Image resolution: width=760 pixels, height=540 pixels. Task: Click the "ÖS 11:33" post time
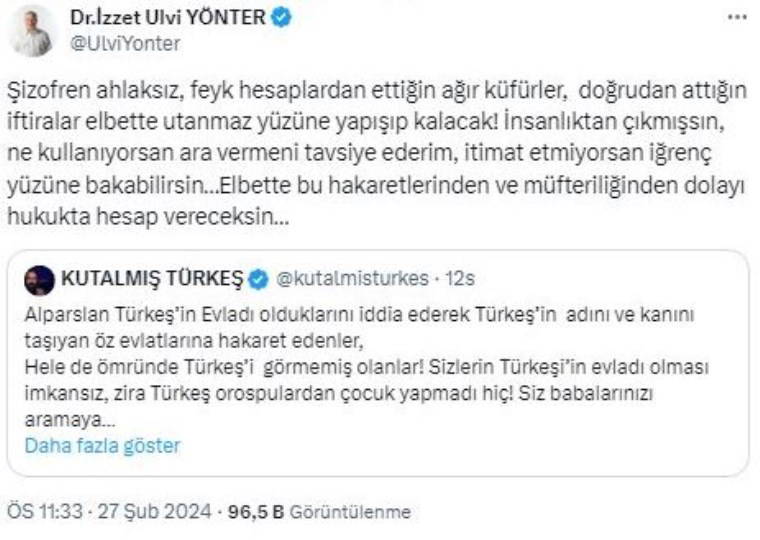pos(44,512)
